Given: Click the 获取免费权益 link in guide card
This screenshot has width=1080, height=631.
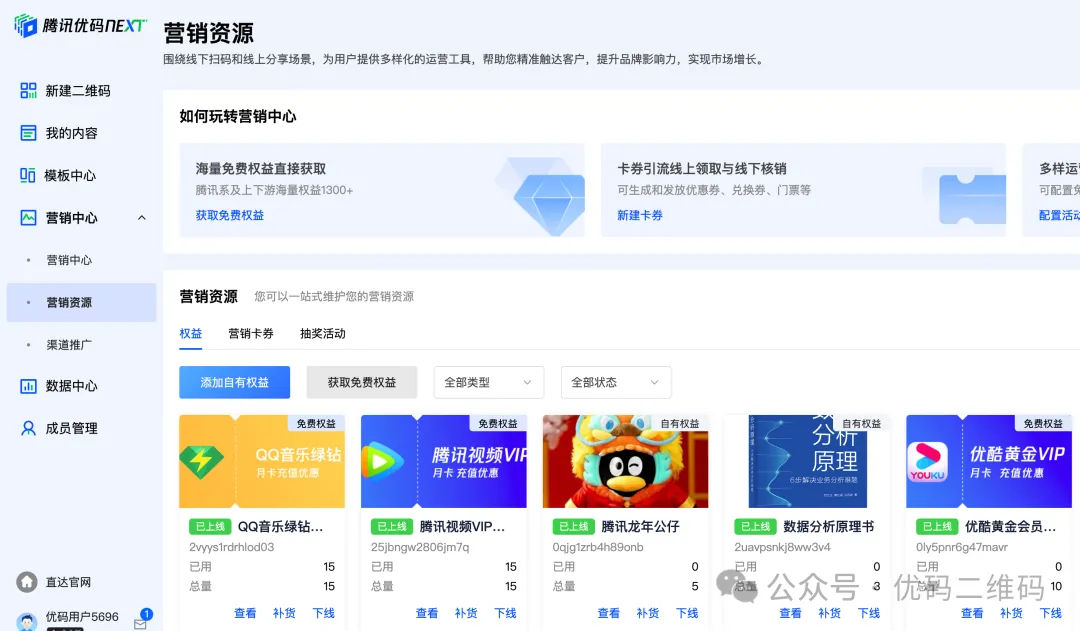Looking at the screenshot, I should pos(229,215).
